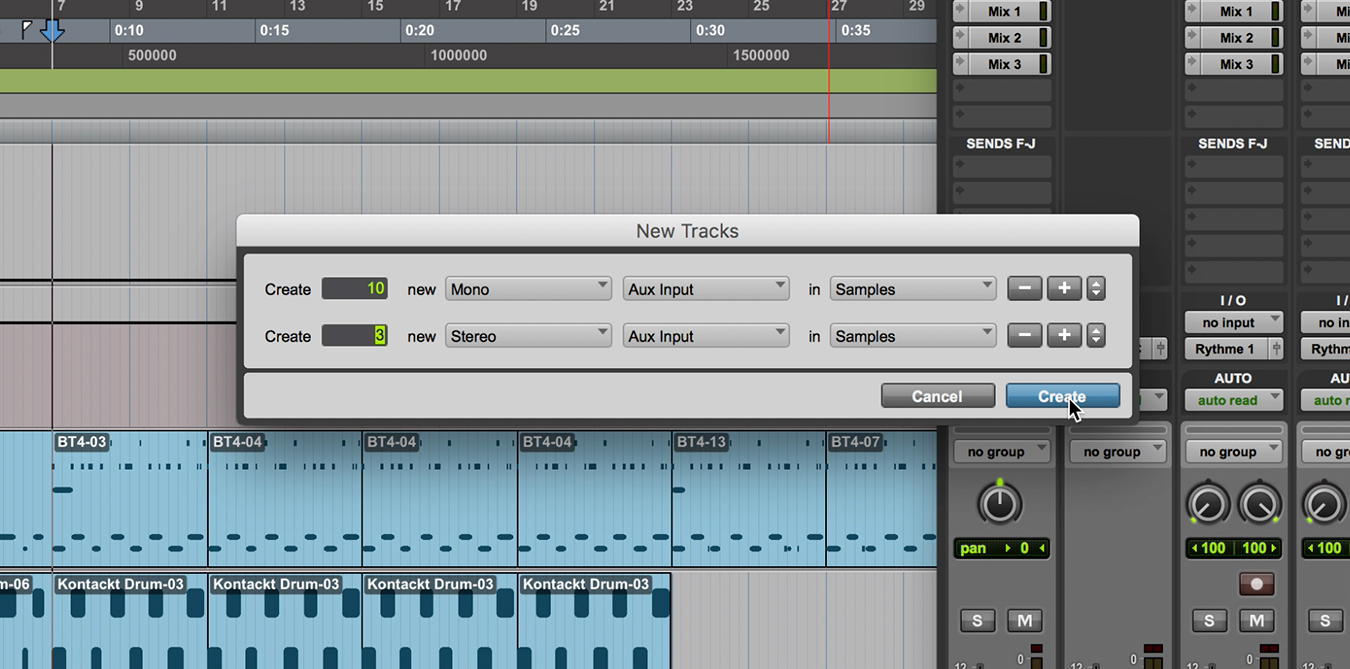Viewport: 1350px width, 669px height.
Task: Remove the Mono row with its minus button
Action: tap(1024, 289)
